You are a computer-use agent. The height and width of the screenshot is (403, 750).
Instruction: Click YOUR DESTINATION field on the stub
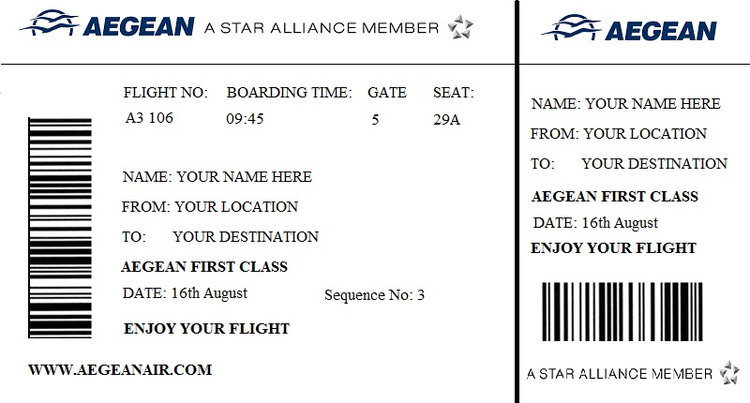pos(654,164)
